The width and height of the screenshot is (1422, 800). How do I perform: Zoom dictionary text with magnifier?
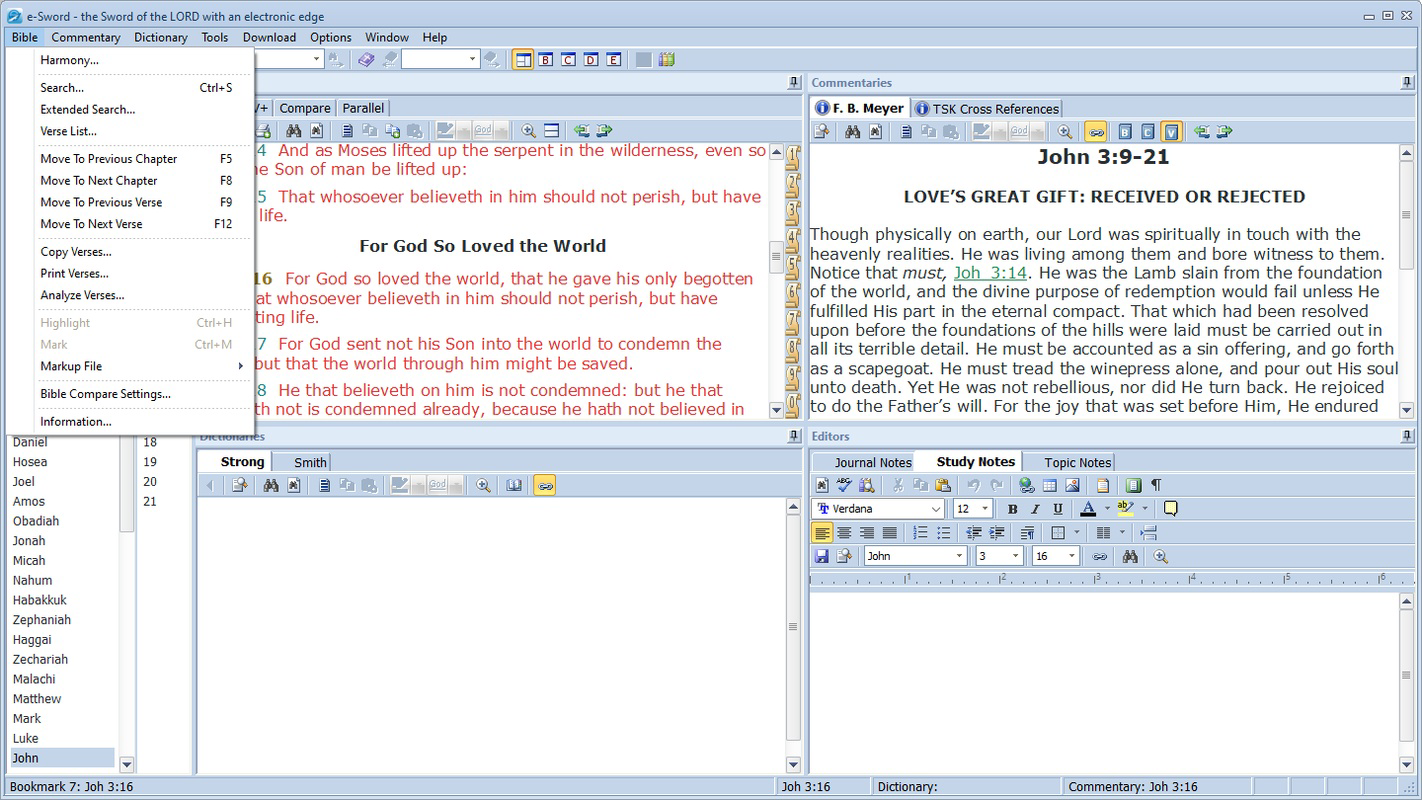click(483, 485)
